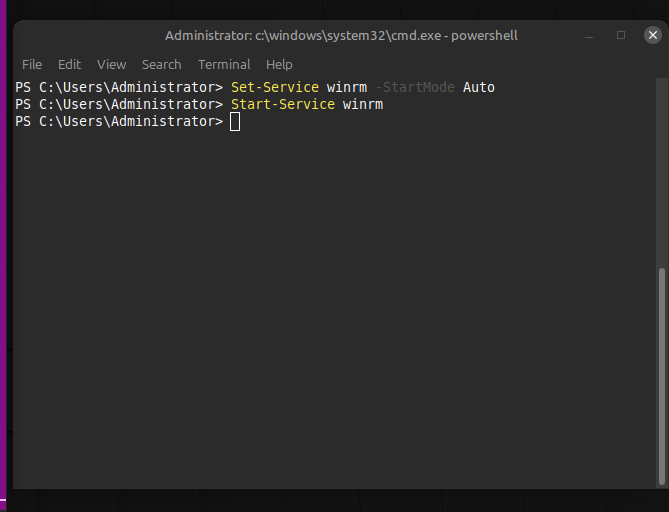Click the cursor block at the empty prompt

point(235,122)
